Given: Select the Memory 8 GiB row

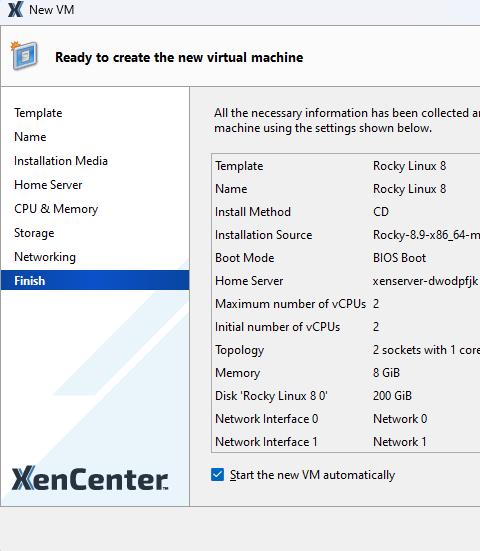Looking at the screenshot, I should [346, 373].
